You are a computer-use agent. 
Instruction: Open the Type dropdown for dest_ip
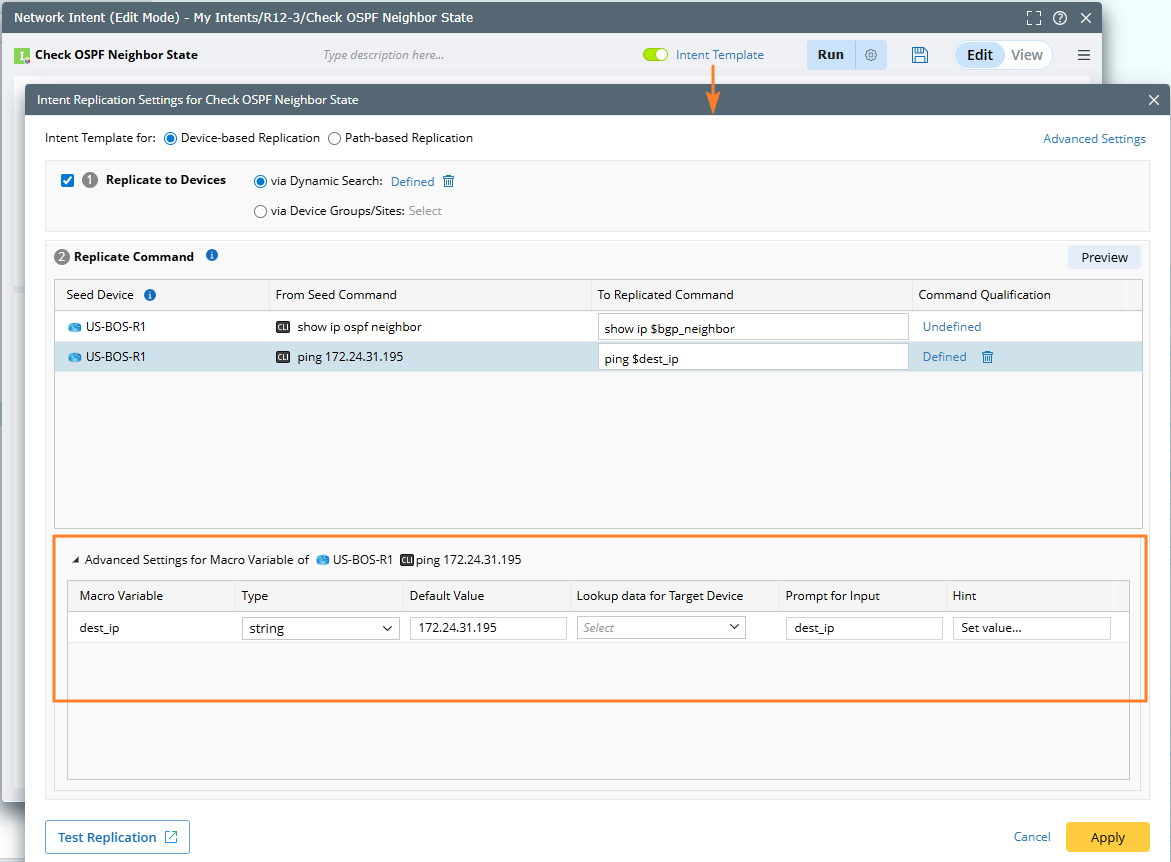pos(320,628)
